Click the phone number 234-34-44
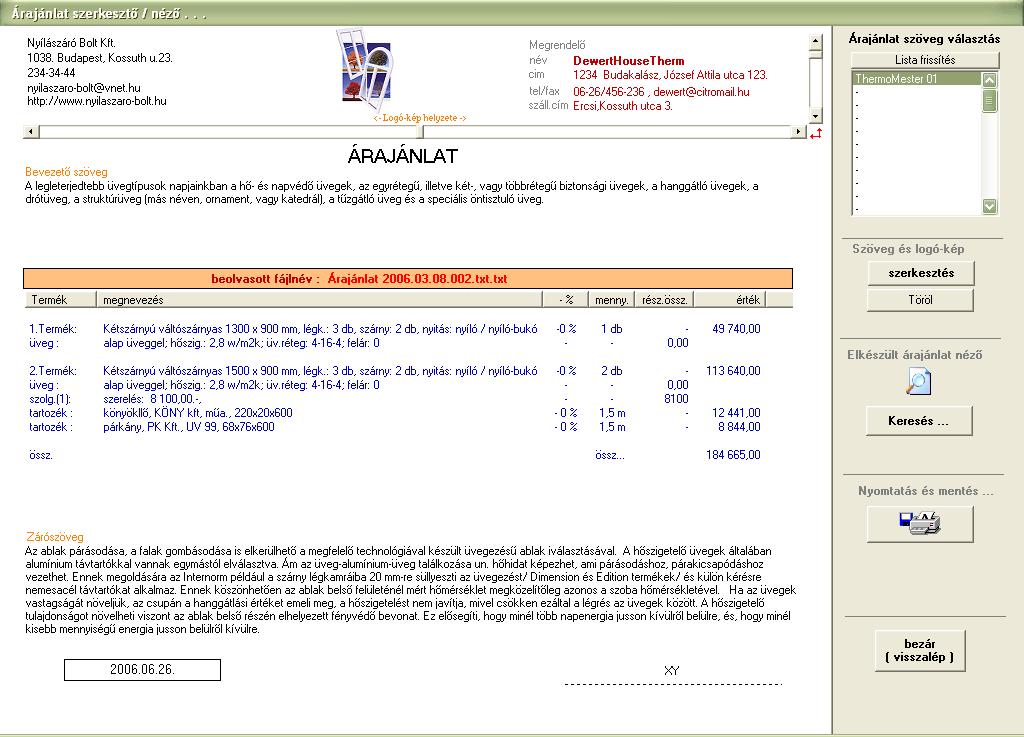This screenshot has height=737, width=1024. point(51,73)
